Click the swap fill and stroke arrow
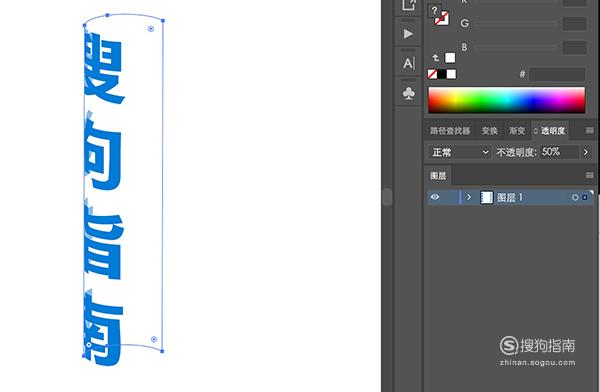The width and height of the screenshot is (600, 392). (x=435, y=58)
